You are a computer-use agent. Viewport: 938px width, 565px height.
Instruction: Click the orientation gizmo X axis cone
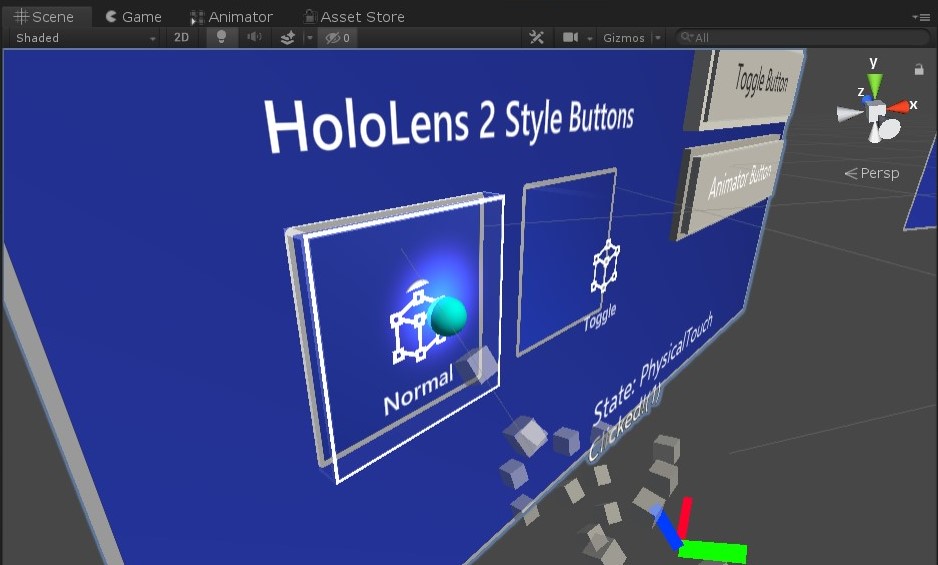898,107
